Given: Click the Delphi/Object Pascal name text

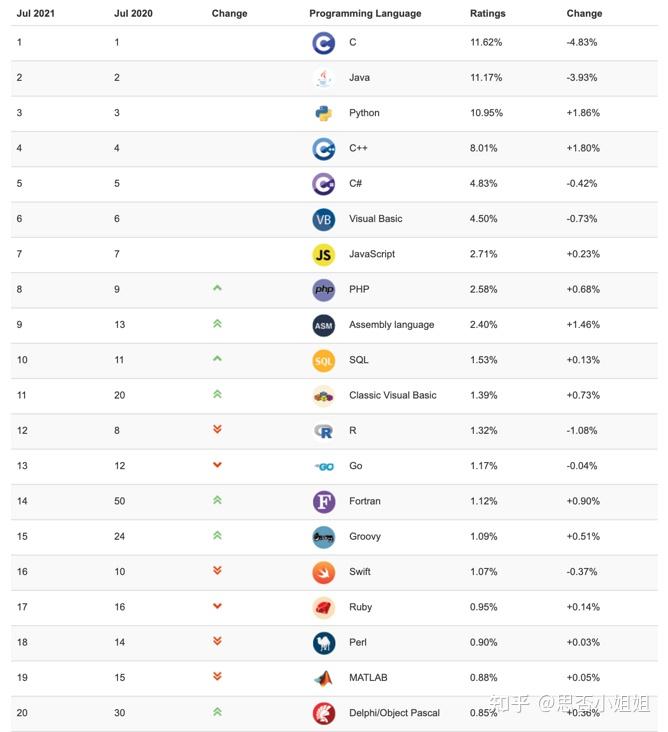Looking at the screenshot, I should [x=394, y=713].
